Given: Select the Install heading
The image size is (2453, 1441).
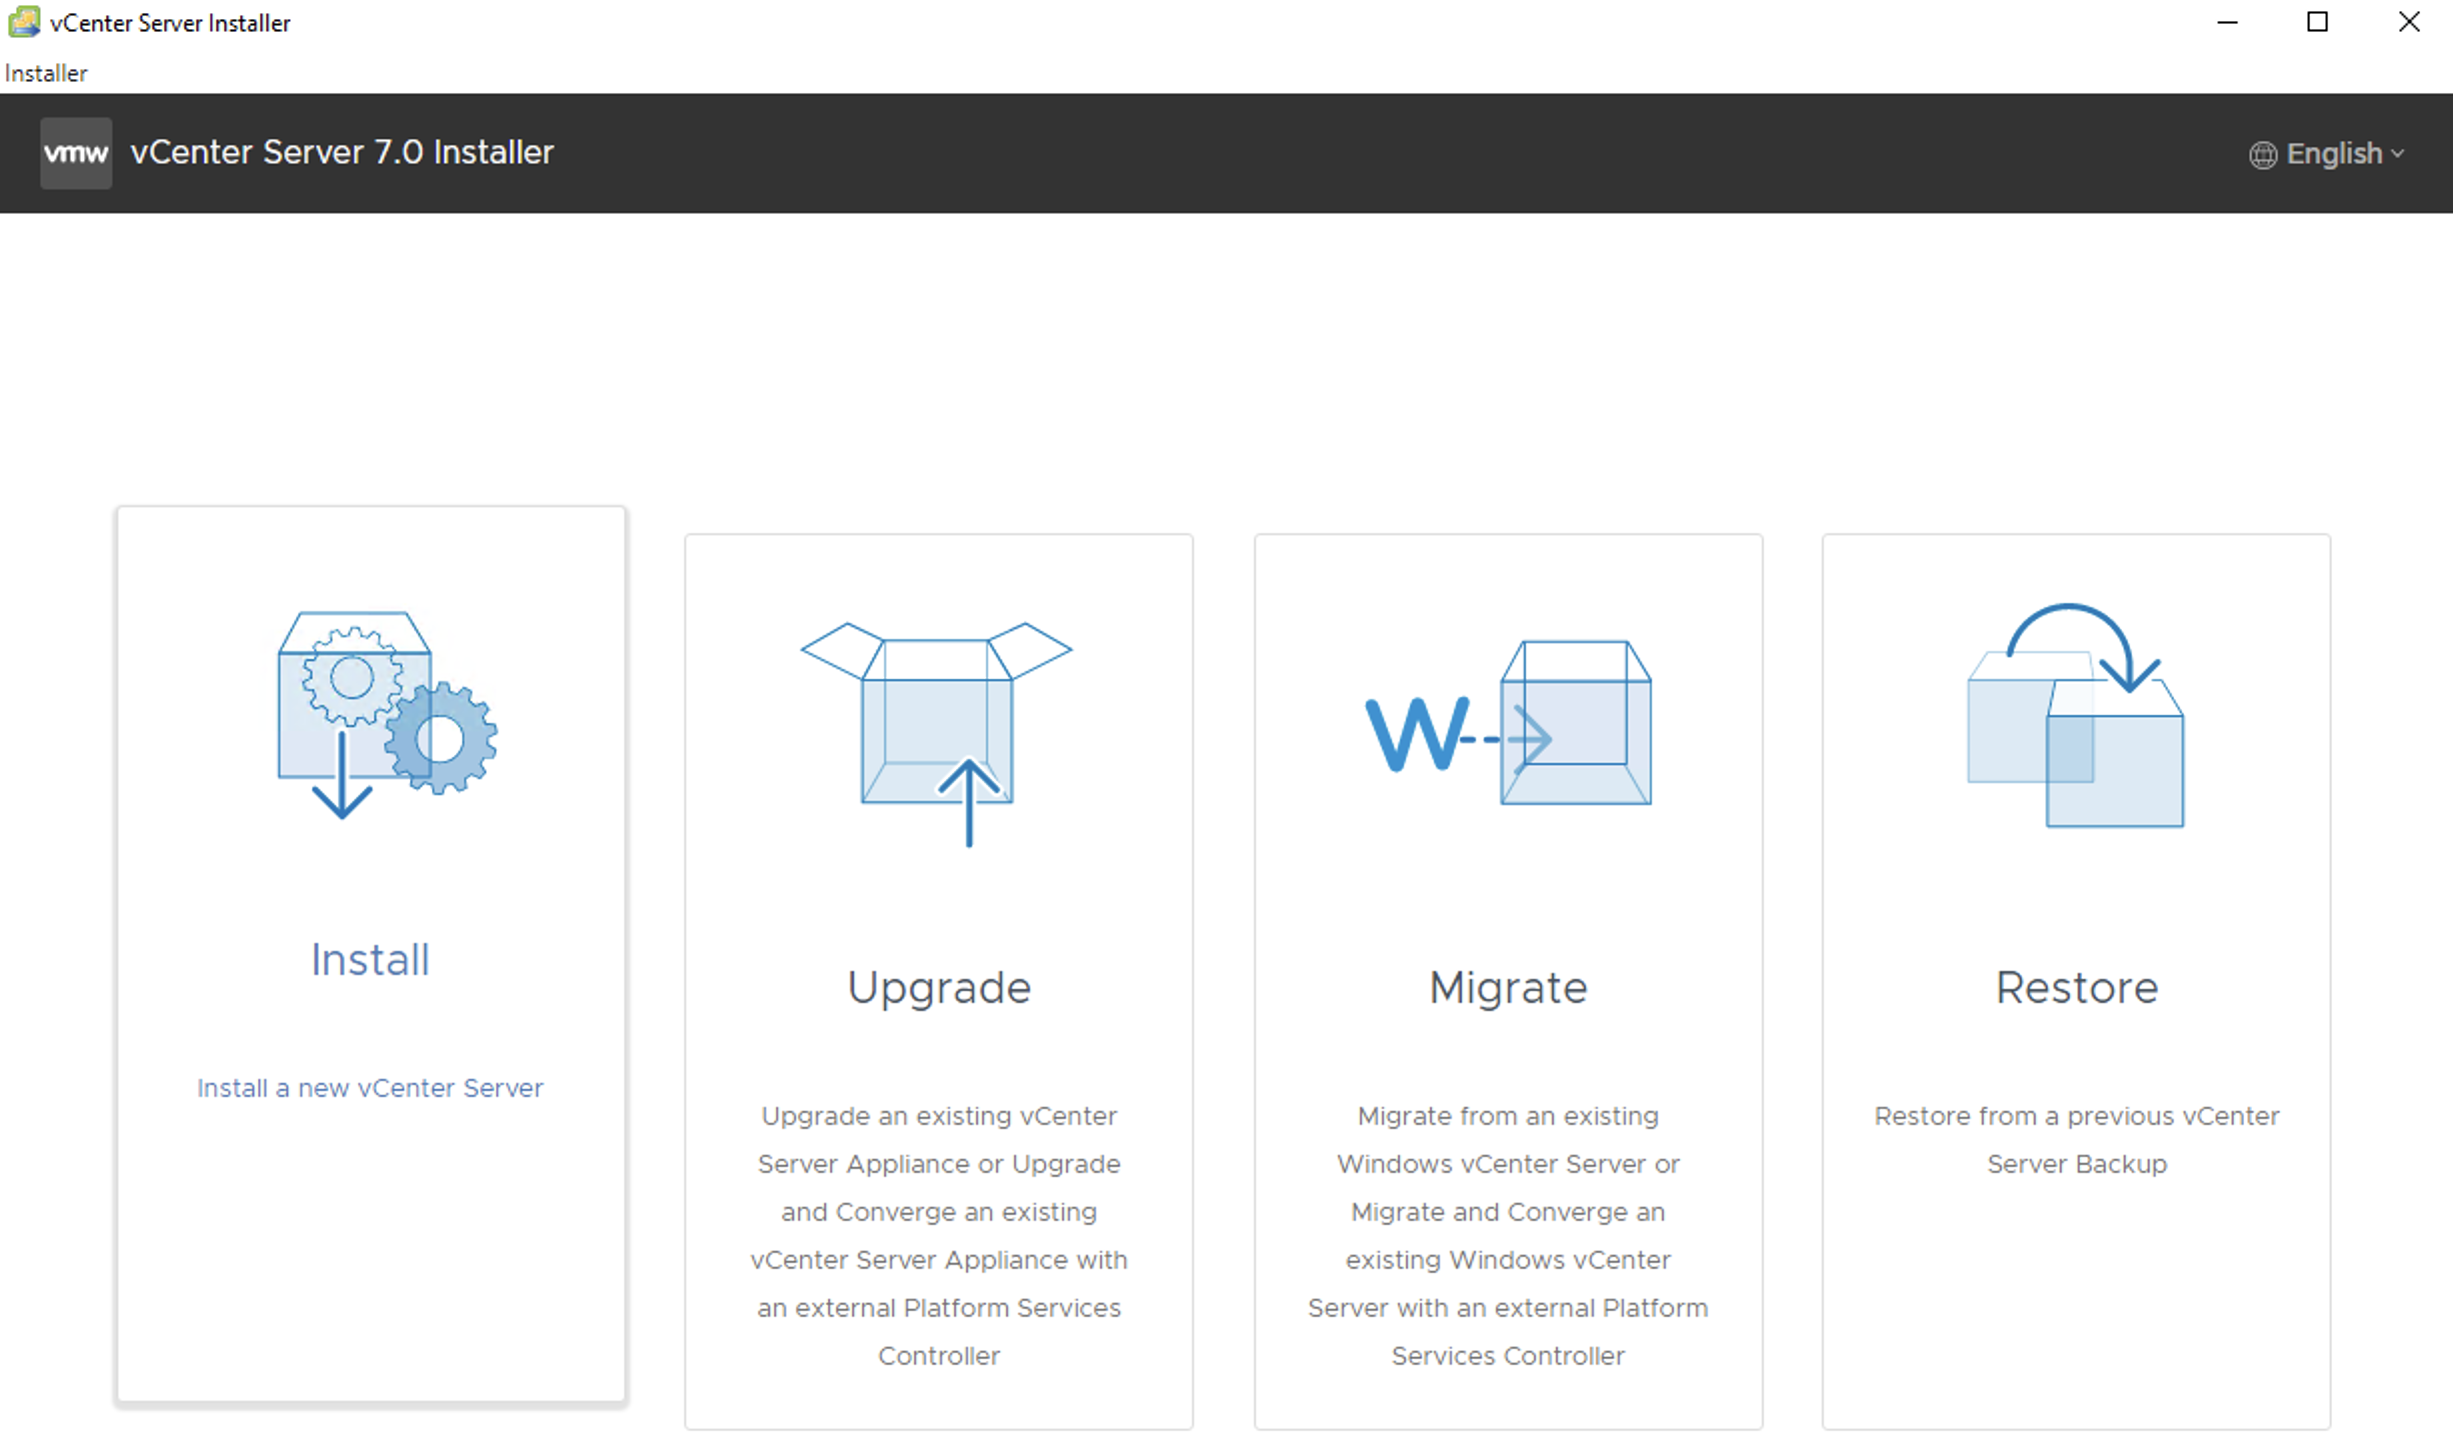Looking at the screenshot, I should click(x=370, y=960).
